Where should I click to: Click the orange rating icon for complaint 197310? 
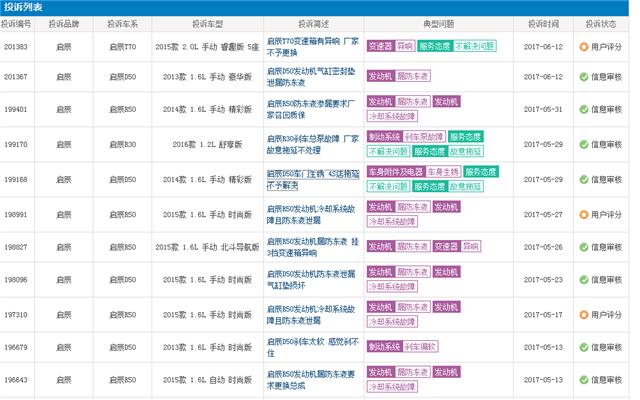click(x=584, y=315)
